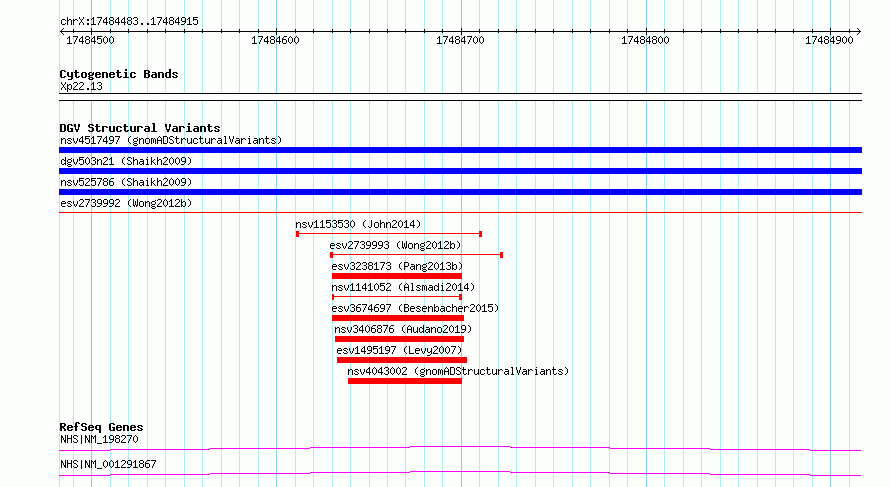890x487 pixels.
Task: Select nsv3406876 (Audano2019) variant label
Action: (403, 329)
